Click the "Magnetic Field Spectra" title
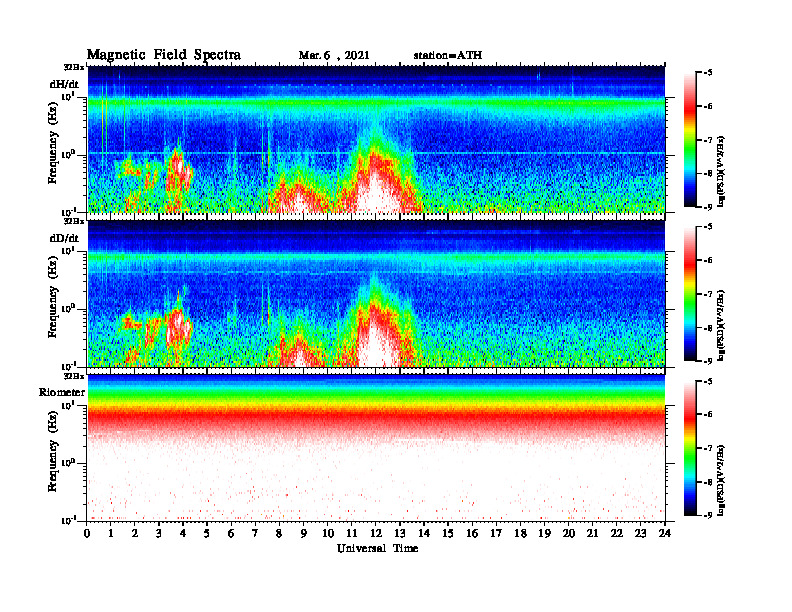Screen dimensions: 792x612 [164, 55]
